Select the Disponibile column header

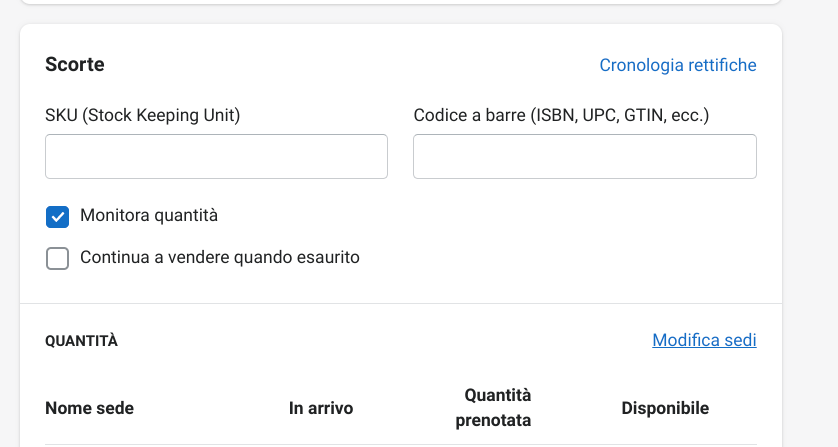pyautogui.click(x=665, y=408)
